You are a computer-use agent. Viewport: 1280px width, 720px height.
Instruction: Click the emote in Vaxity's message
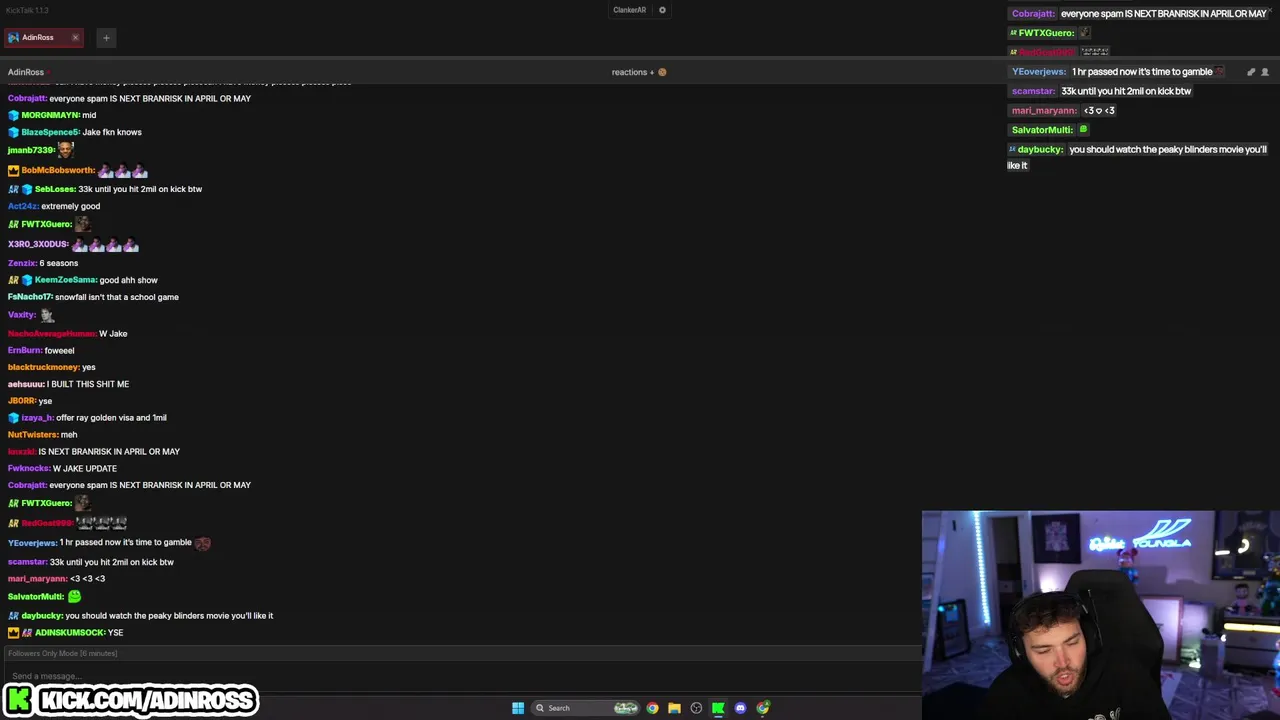tap(46, 315)
